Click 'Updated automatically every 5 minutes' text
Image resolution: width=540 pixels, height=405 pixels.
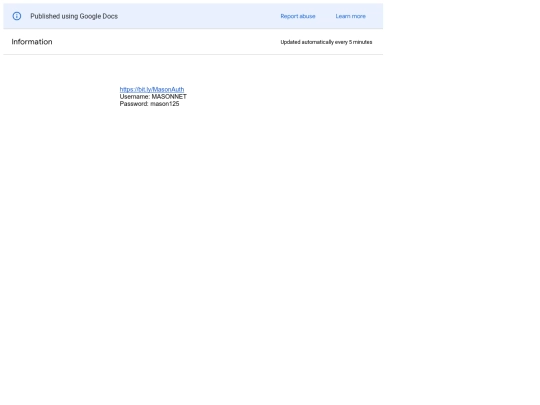(326, 42)
